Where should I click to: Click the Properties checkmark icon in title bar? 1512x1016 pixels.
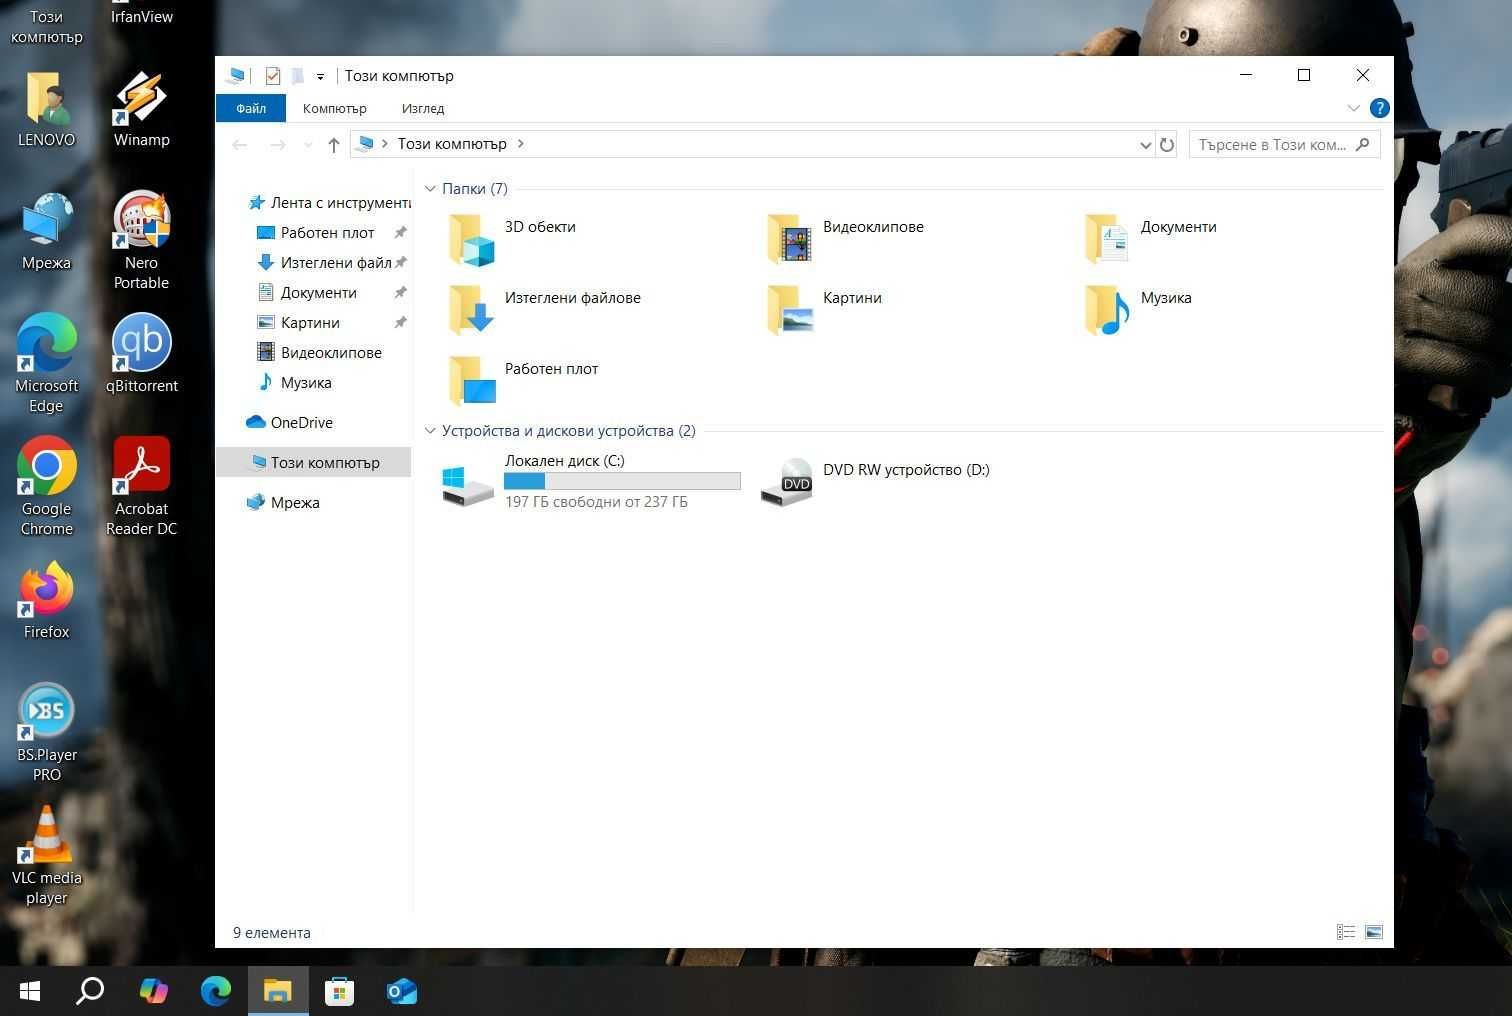pyautogui.click(x=272, y=76)
